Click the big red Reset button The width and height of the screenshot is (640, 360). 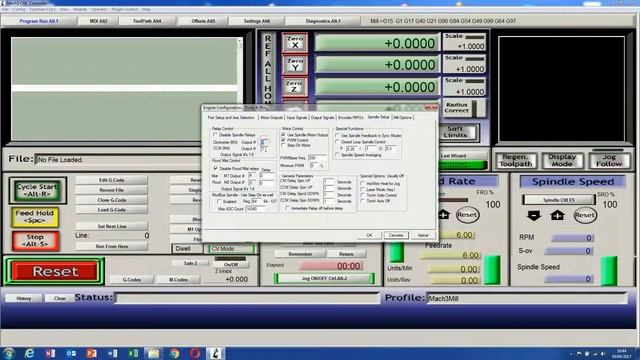click(55, 271)
